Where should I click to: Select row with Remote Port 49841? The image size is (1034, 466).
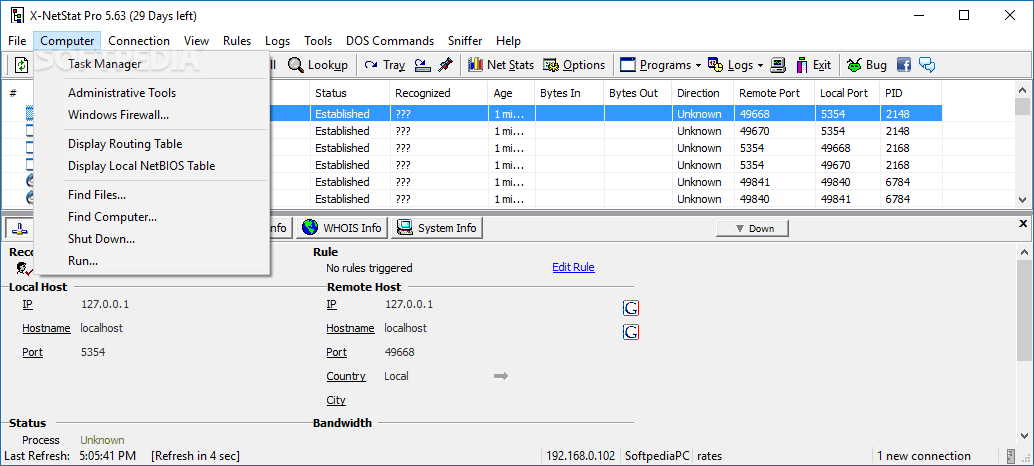pyautogui.click(x=471, y=182)
